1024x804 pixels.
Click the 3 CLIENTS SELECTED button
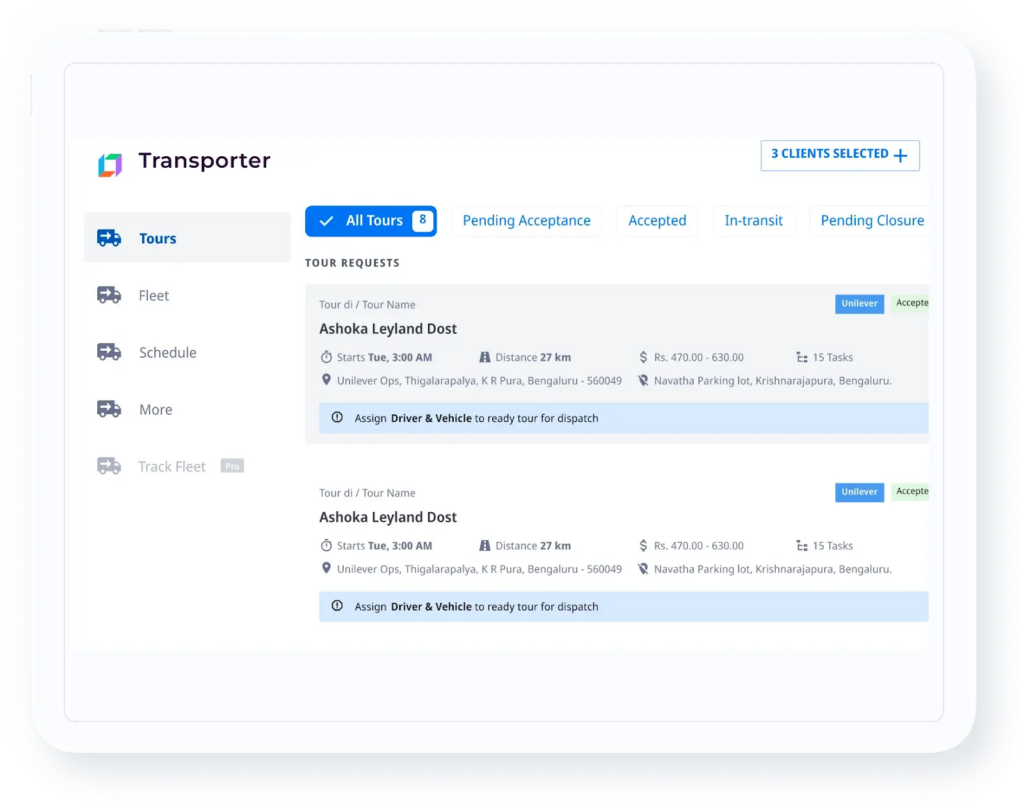(832, 155)
